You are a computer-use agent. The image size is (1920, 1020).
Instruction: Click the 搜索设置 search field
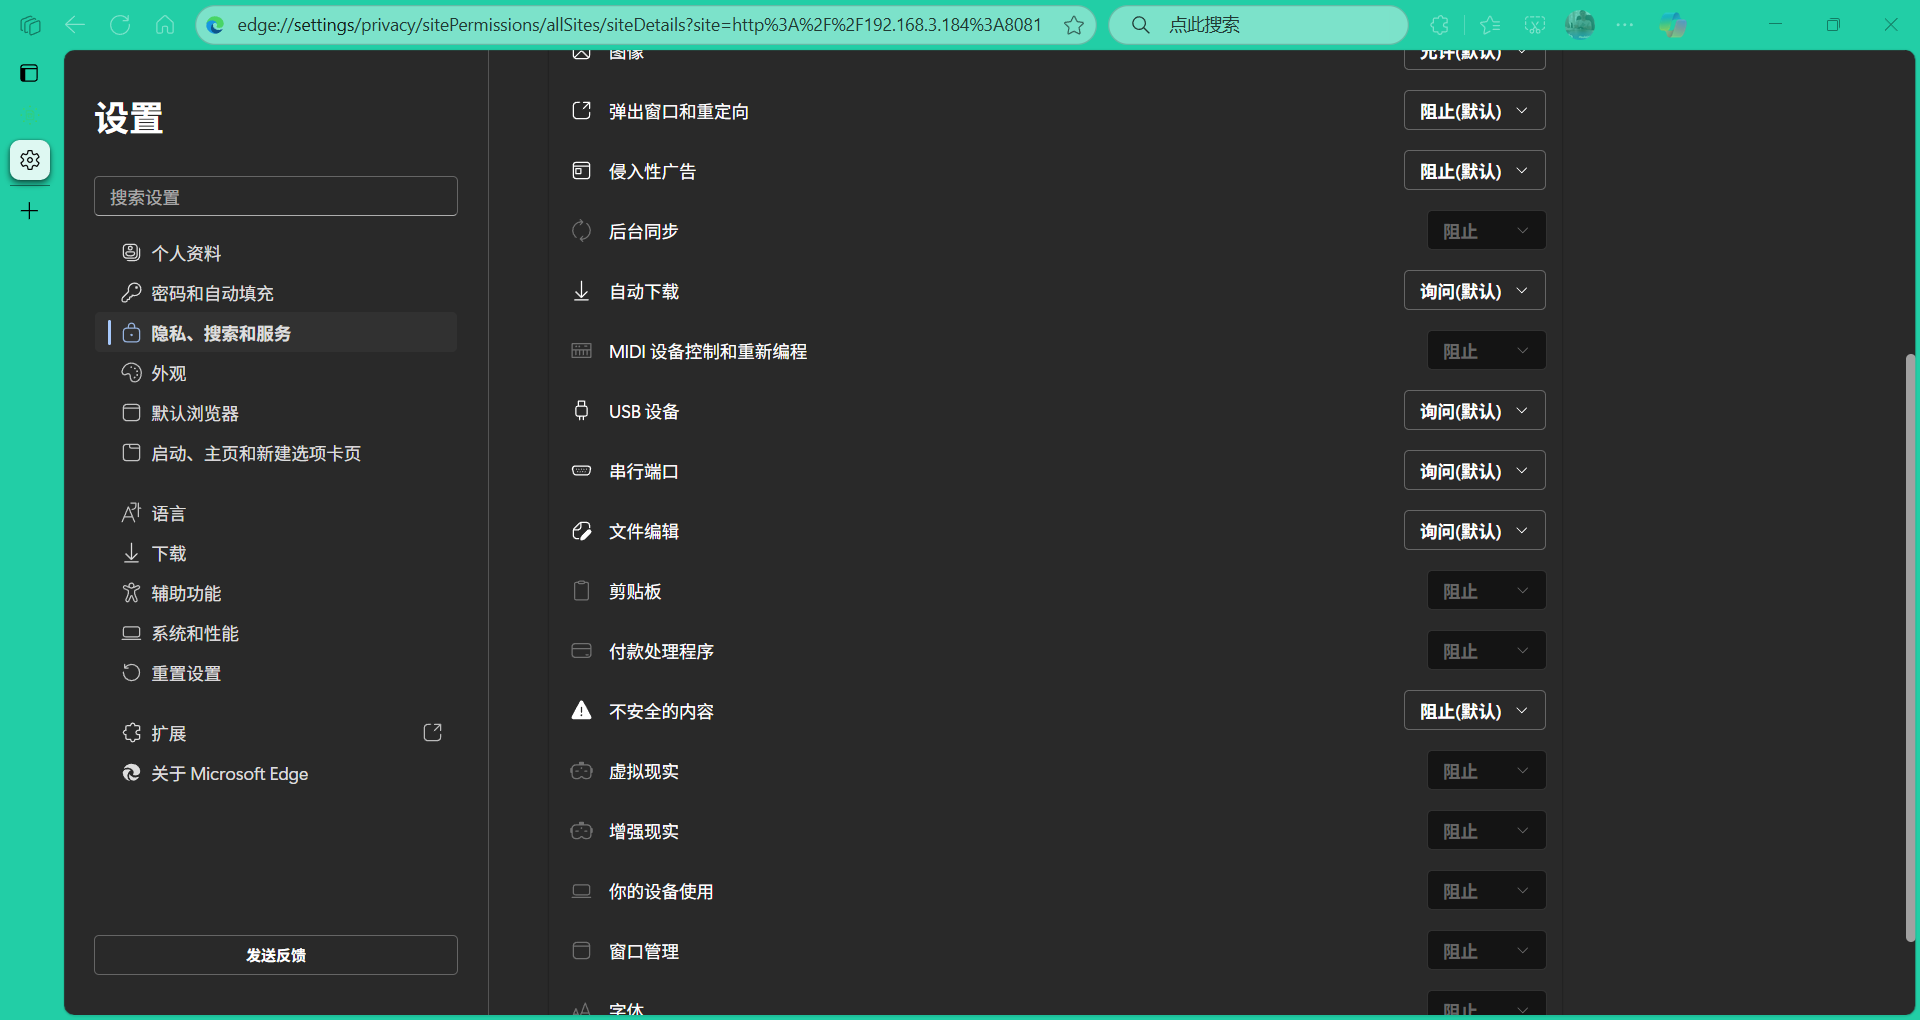tap(276, 197)
